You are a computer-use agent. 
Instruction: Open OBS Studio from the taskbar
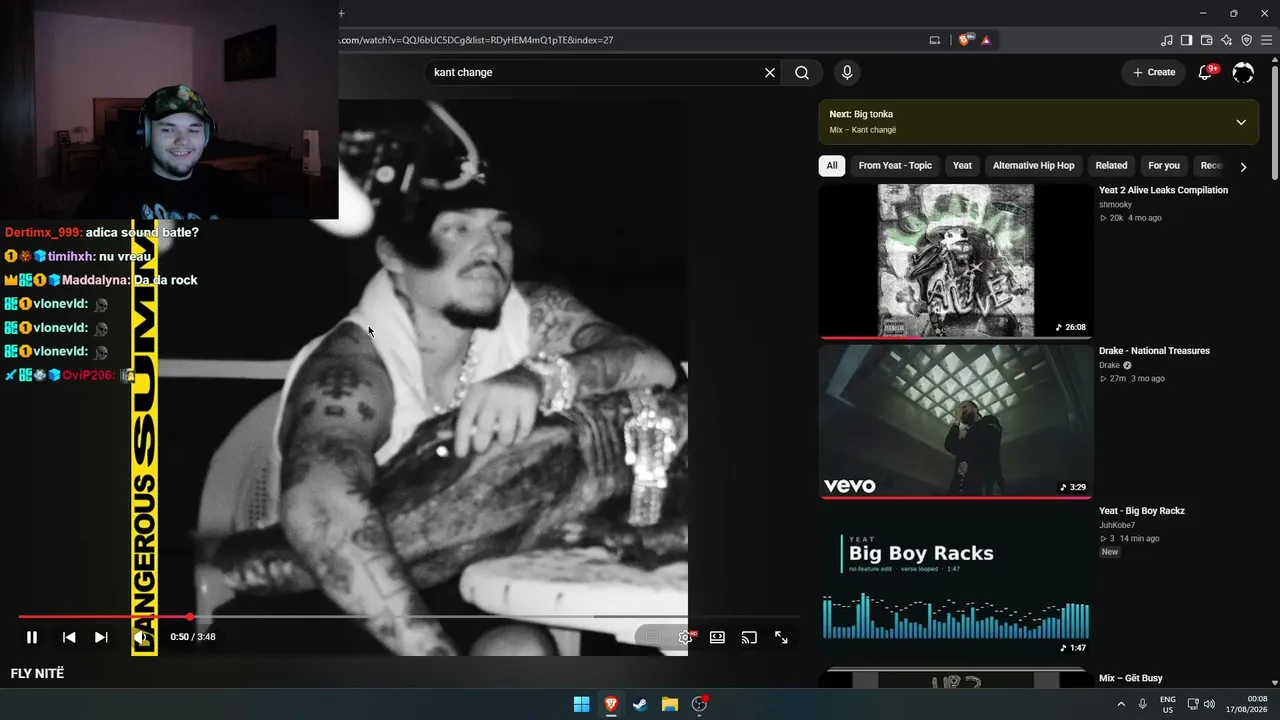(700, 704)
